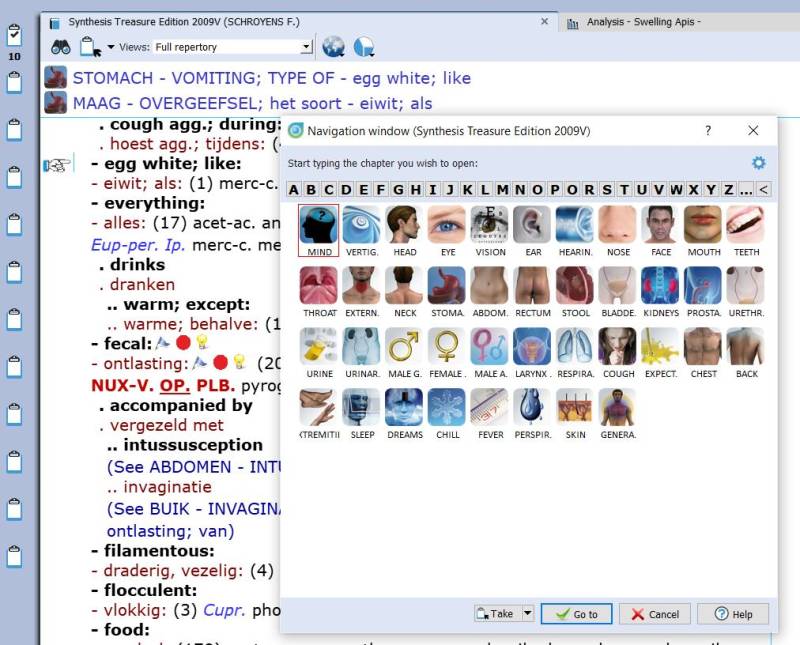Click the backspace '<' letter key
Image resolution: width=800 pixels, height=645 pixels.
click(x=763, y=190)
